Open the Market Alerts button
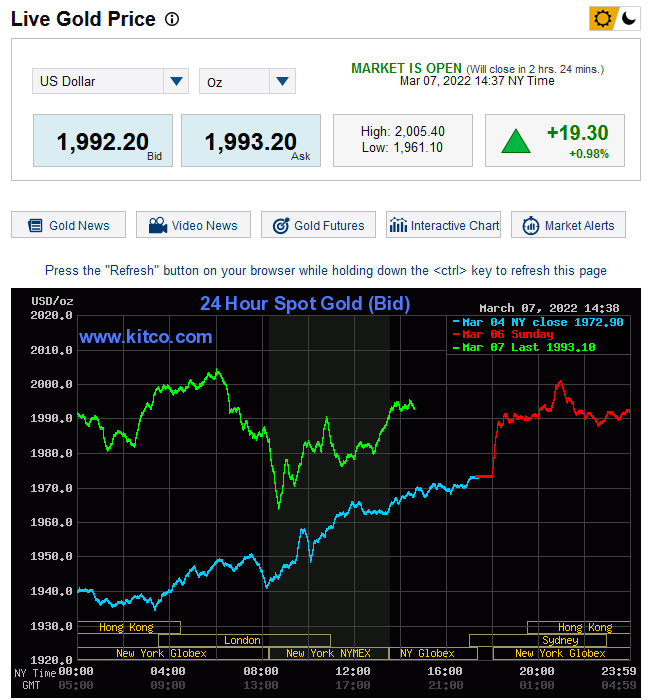This screenshot has height=700, width=649. point(568,225)
